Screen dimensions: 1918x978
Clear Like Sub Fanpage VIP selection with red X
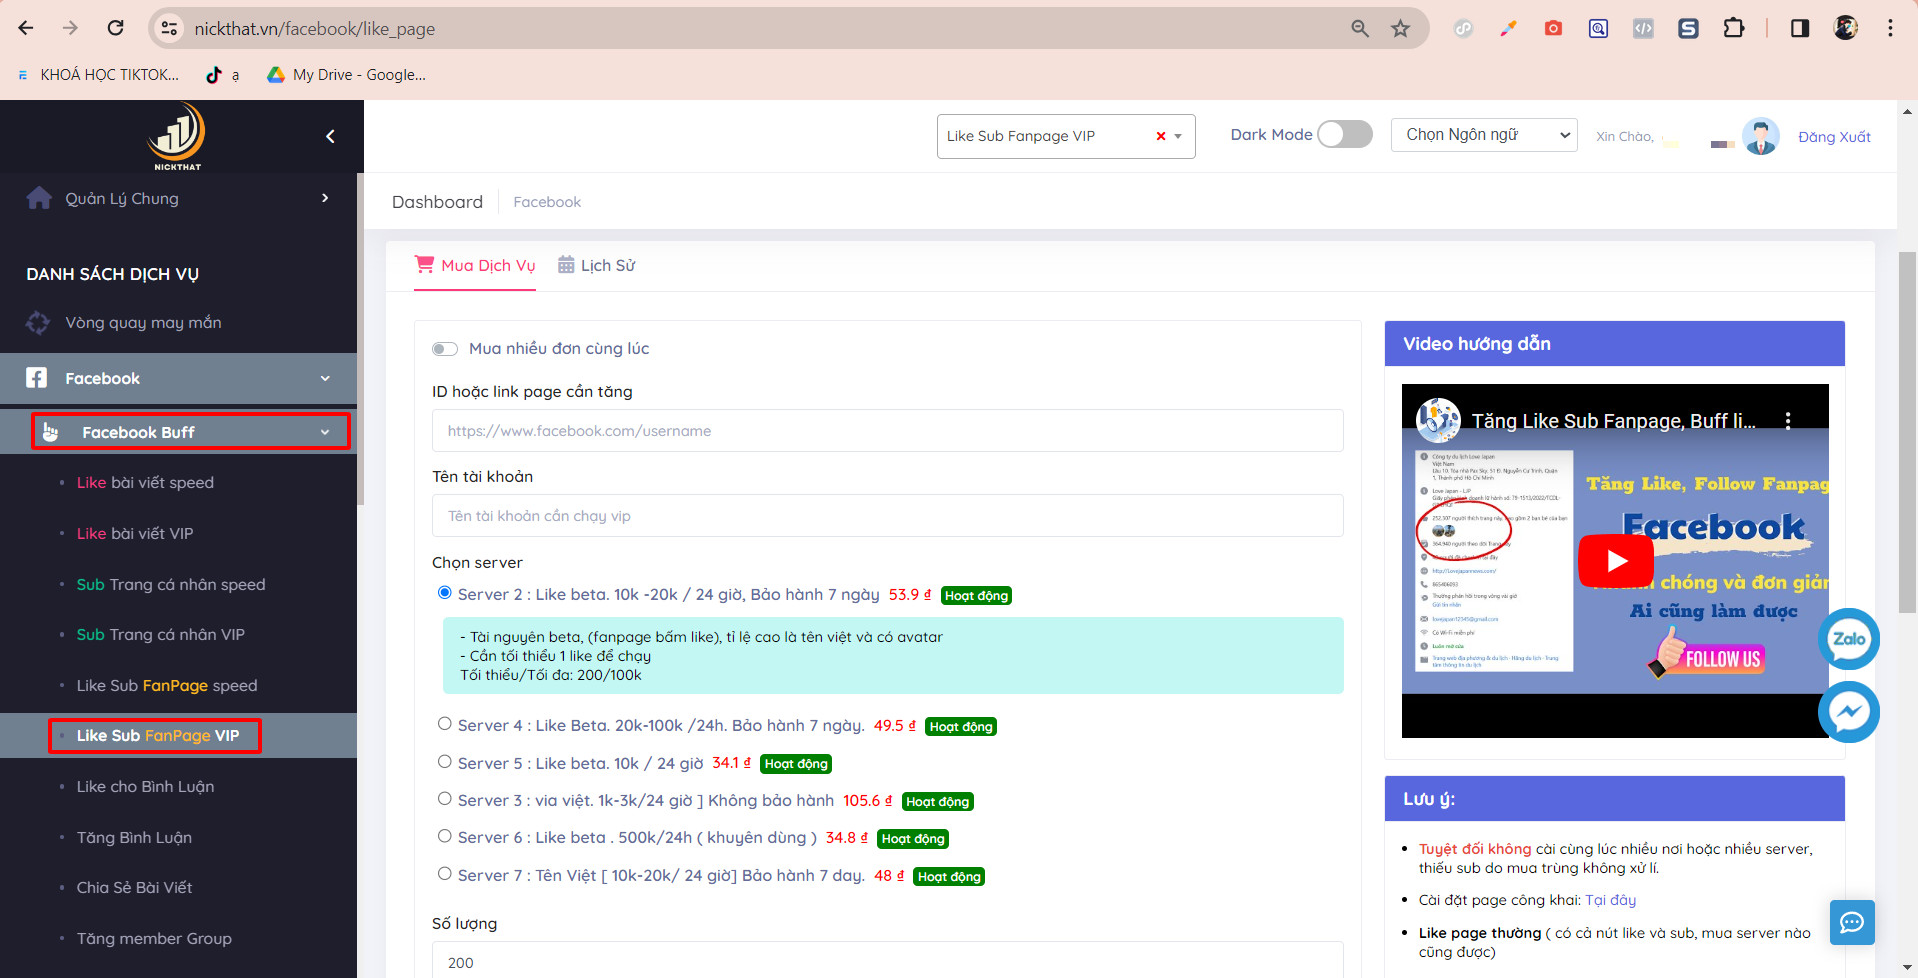point(1161,136)
